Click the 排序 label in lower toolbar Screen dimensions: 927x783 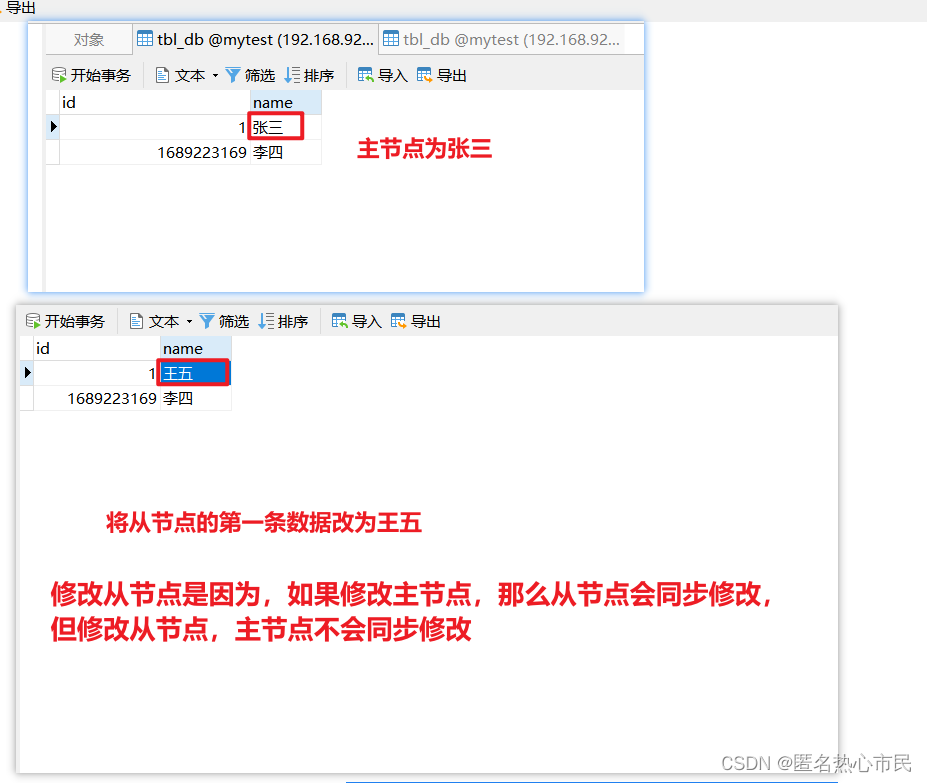pos(293,322)
